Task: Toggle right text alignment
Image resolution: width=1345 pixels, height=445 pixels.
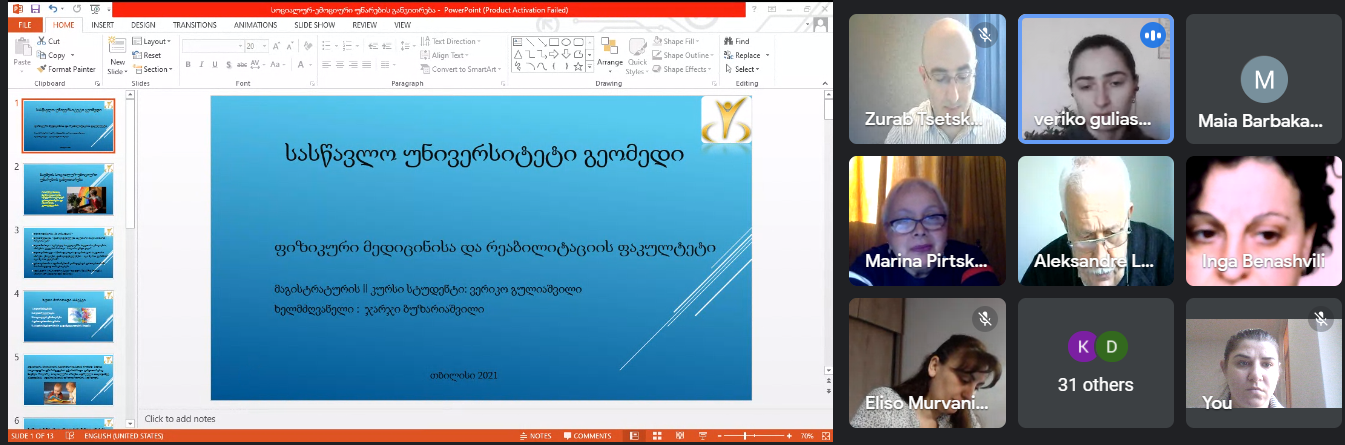Action: pos(353,65)
